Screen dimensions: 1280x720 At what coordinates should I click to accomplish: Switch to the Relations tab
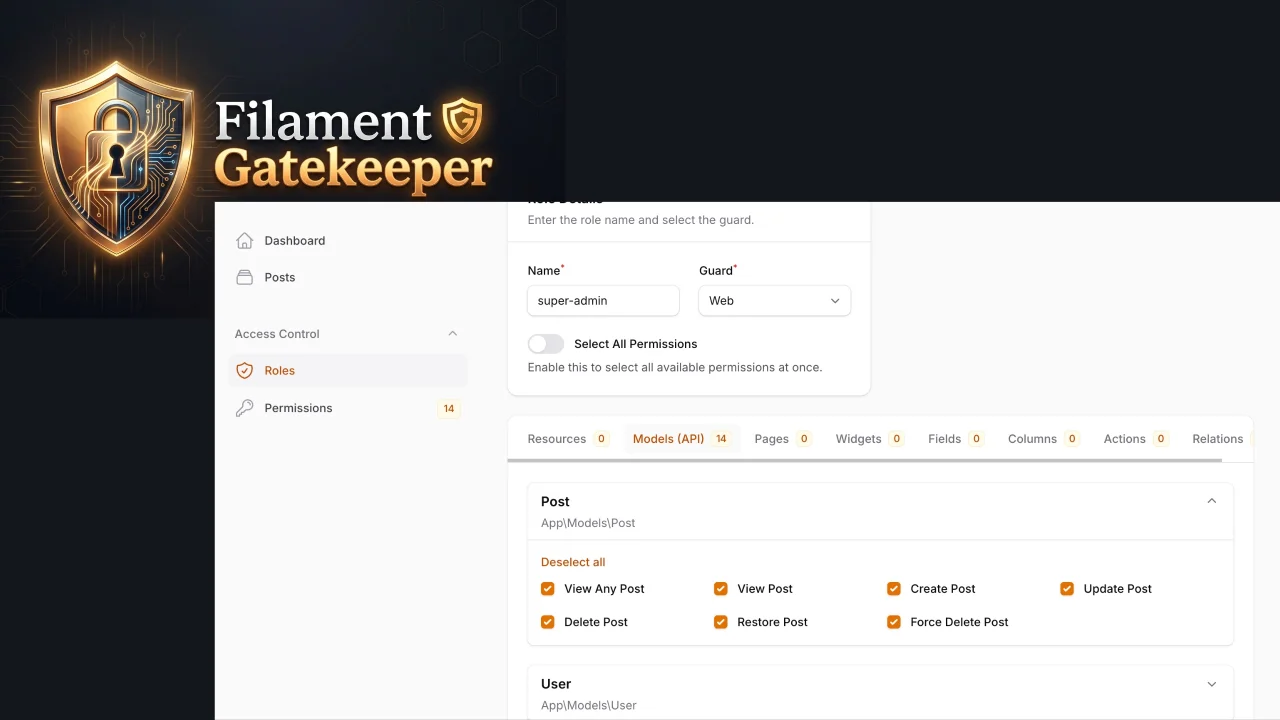[1218, 439]
